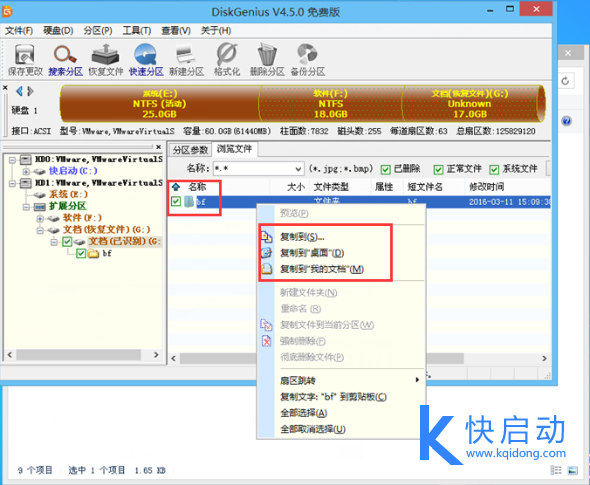
Task: Collapse the HD0 VMware disk node
Action: click(x=12, y=160)
